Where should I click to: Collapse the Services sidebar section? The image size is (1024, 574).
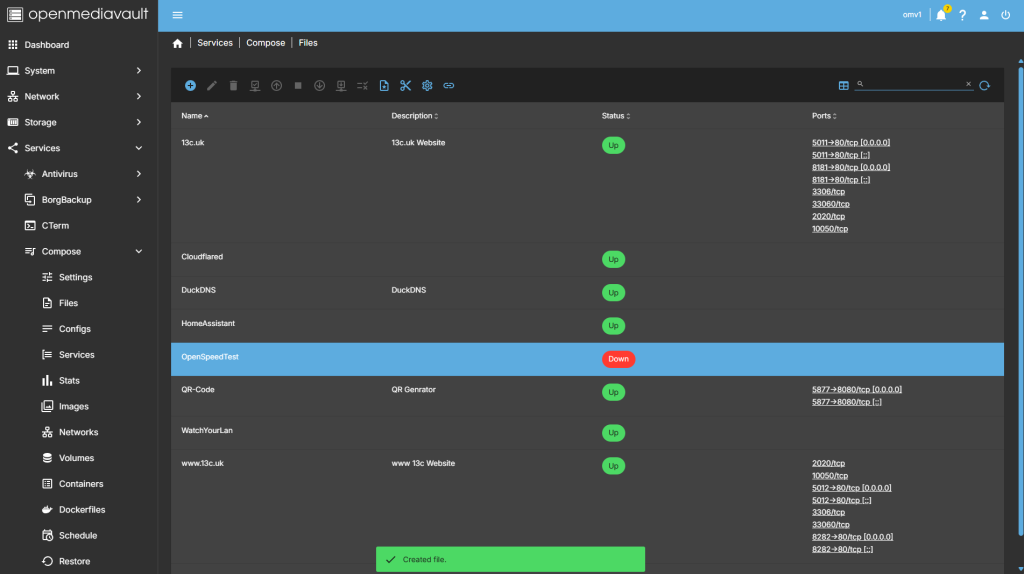[x=78, y=148]
